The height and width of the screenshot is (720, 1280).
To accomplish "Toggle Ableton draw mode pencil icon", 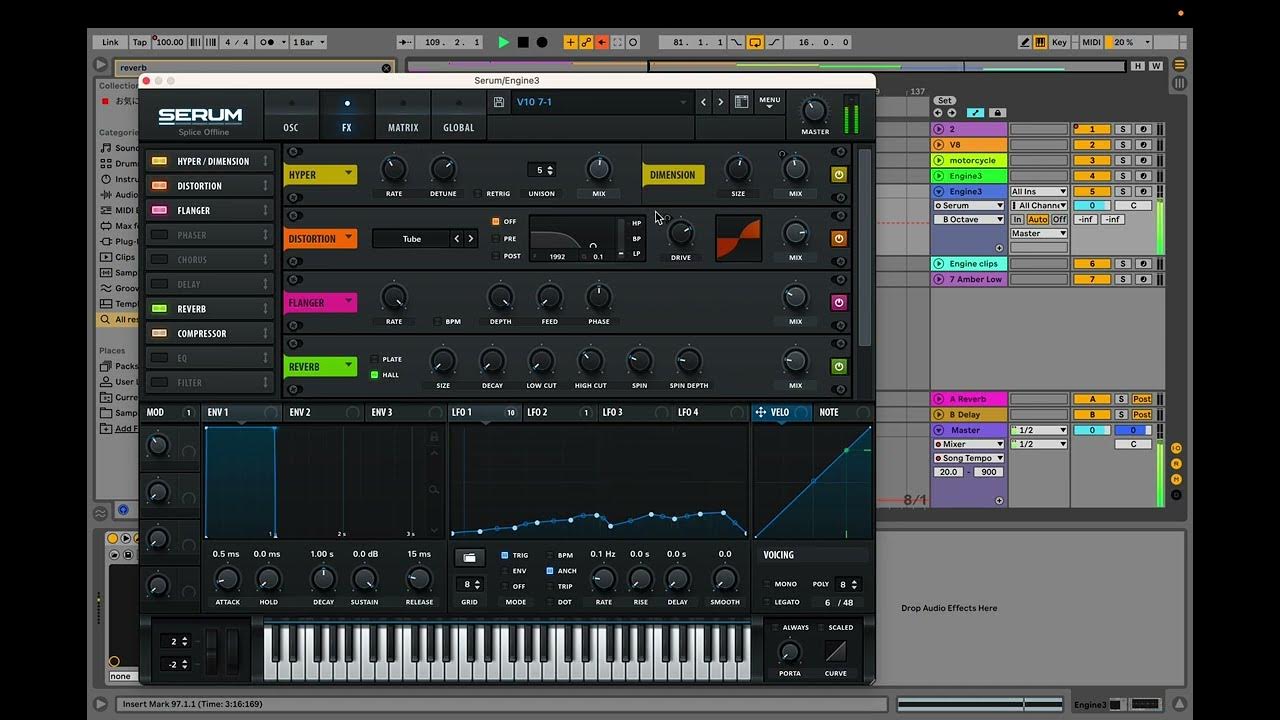I will pyautogui.click(x=1025, y=42).
